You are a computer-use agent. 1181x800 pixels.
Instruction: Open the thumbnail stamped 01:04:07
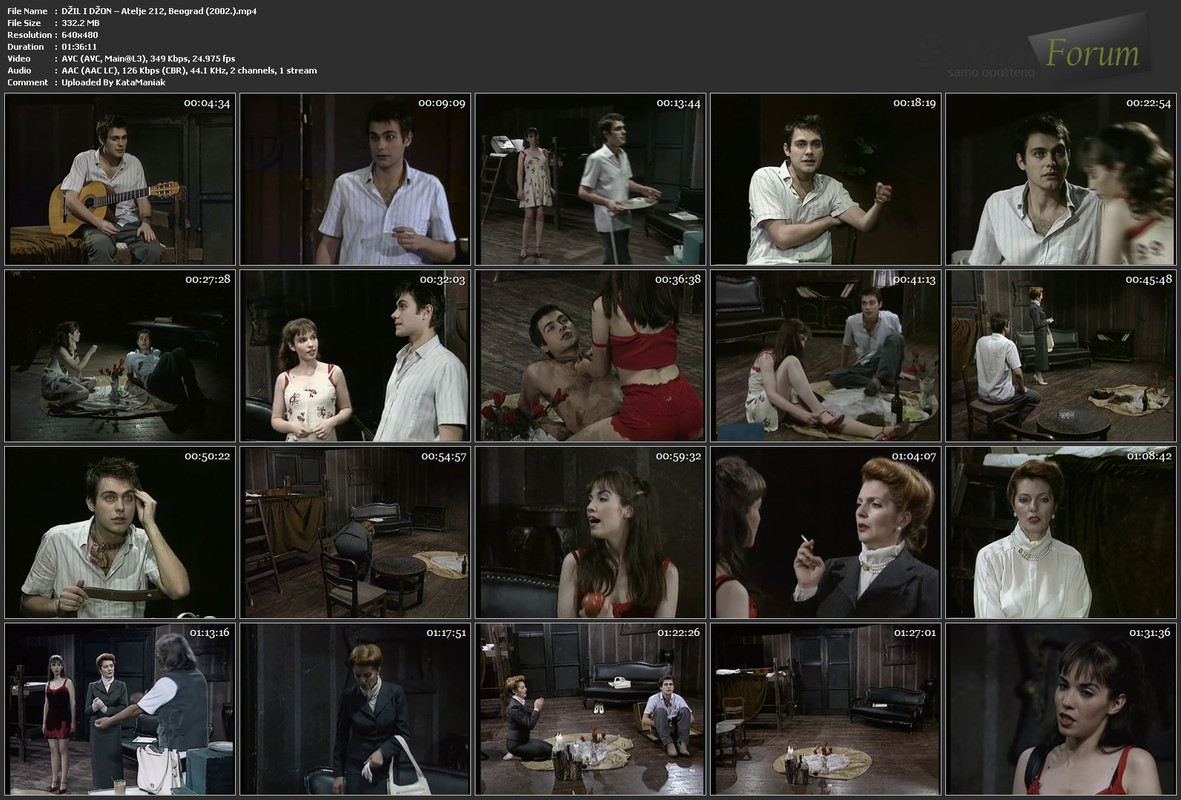[825, 533]
